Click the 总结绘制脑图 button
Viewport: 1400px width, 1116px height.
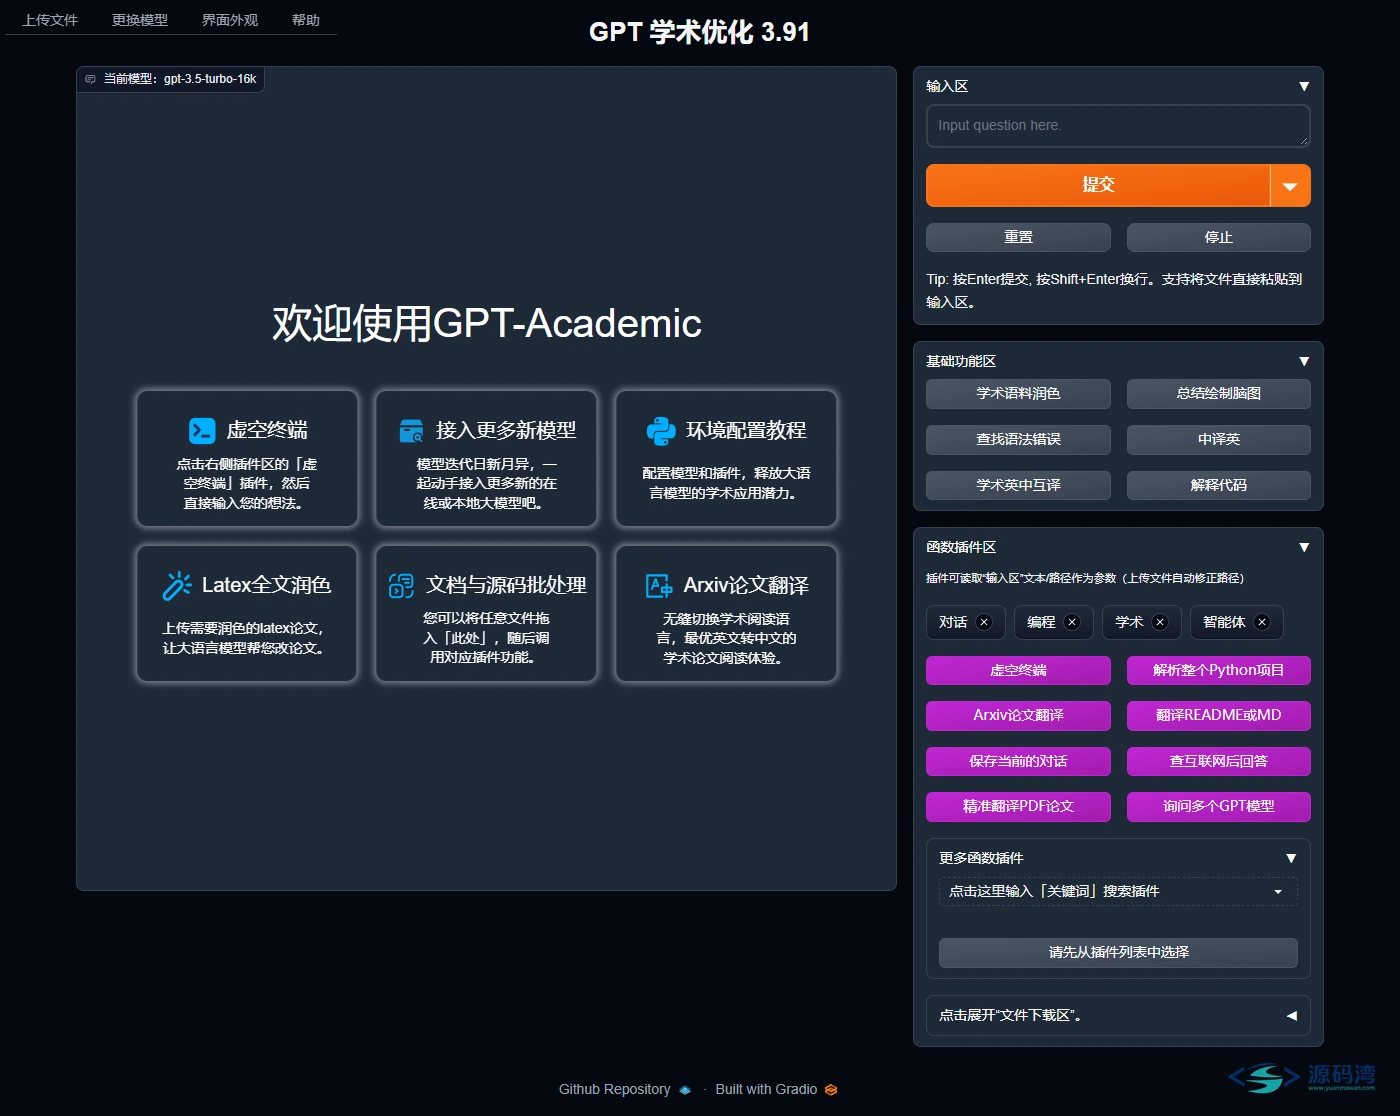pos(1219,394)
